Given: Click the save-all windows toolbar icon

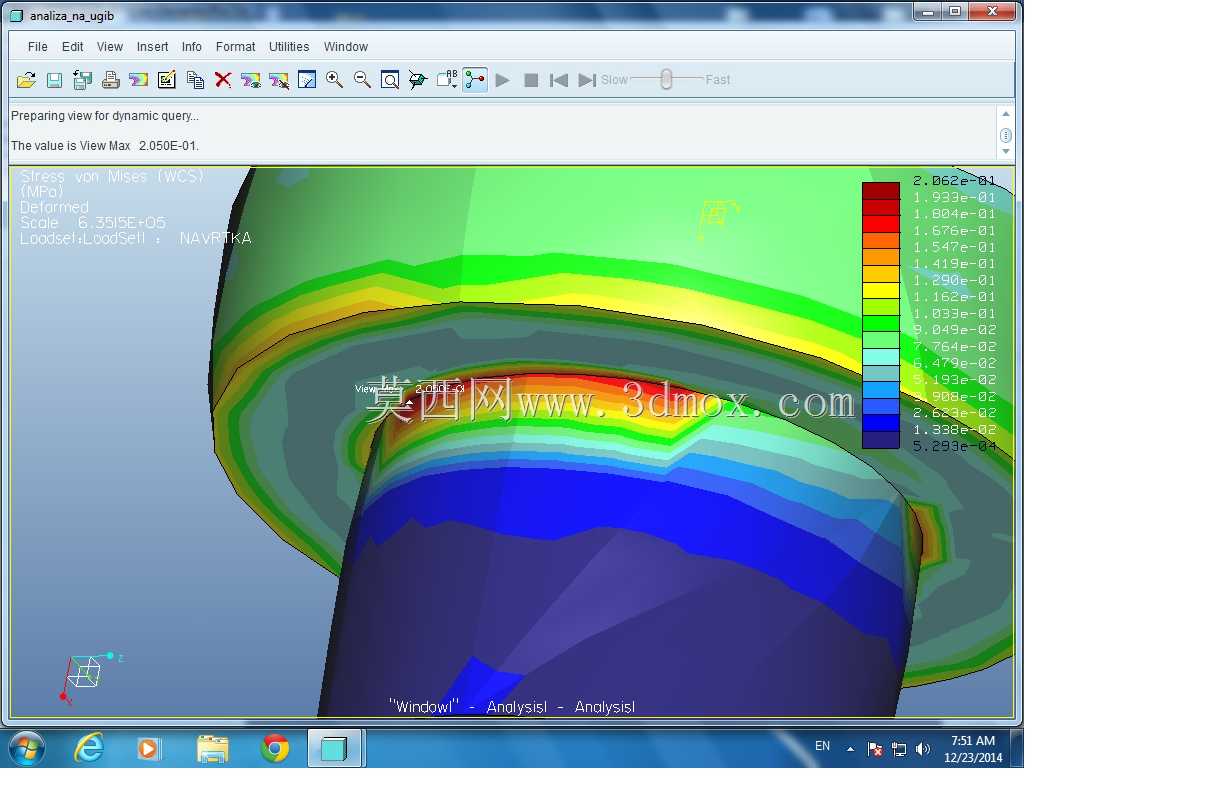Looking at the screenshot, I should click(82, 80).
